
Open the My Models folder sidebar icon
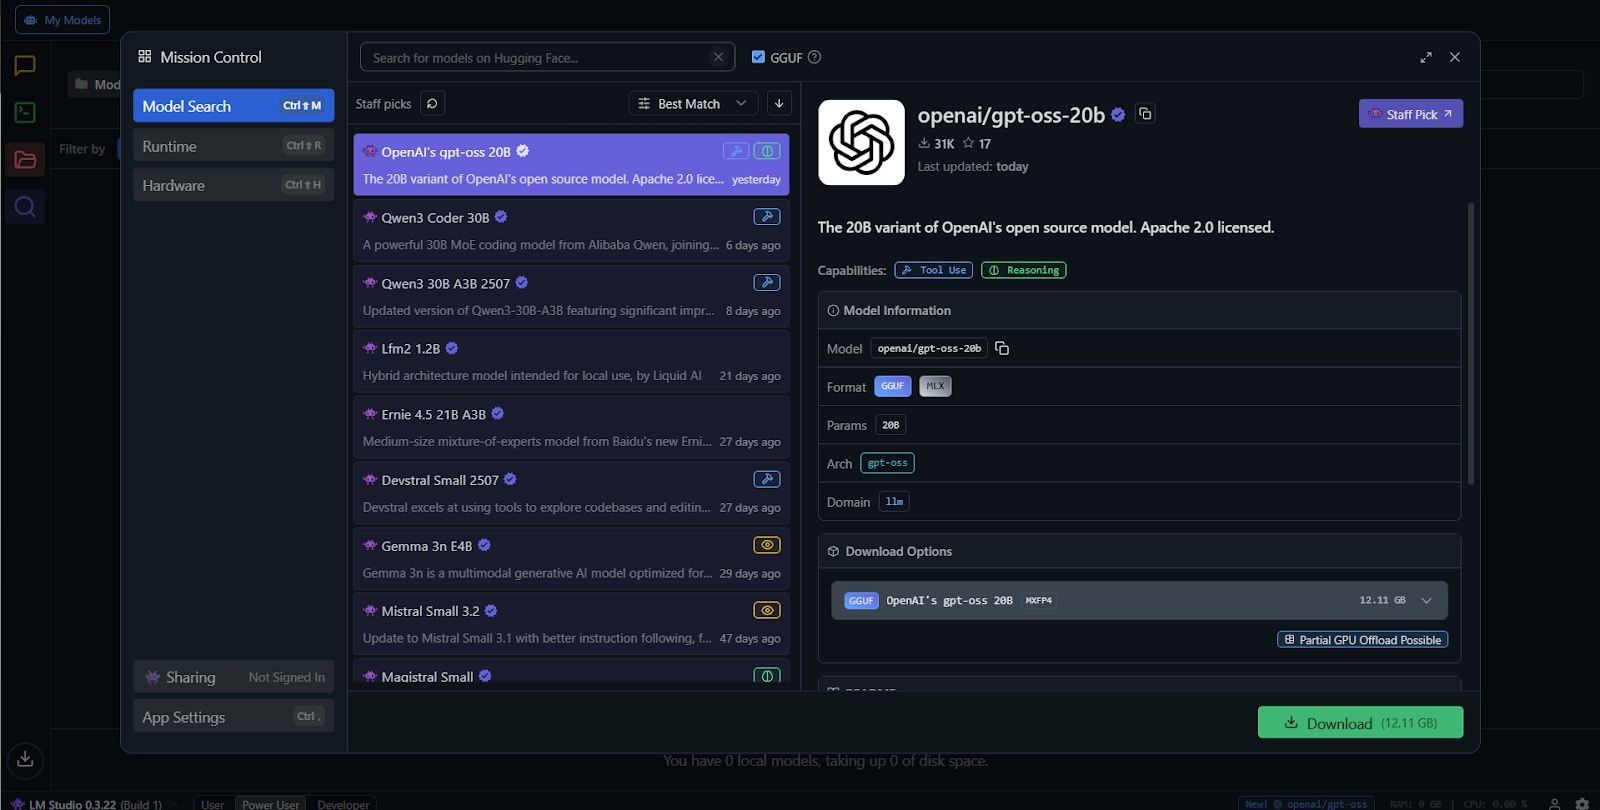click(25, 159)
